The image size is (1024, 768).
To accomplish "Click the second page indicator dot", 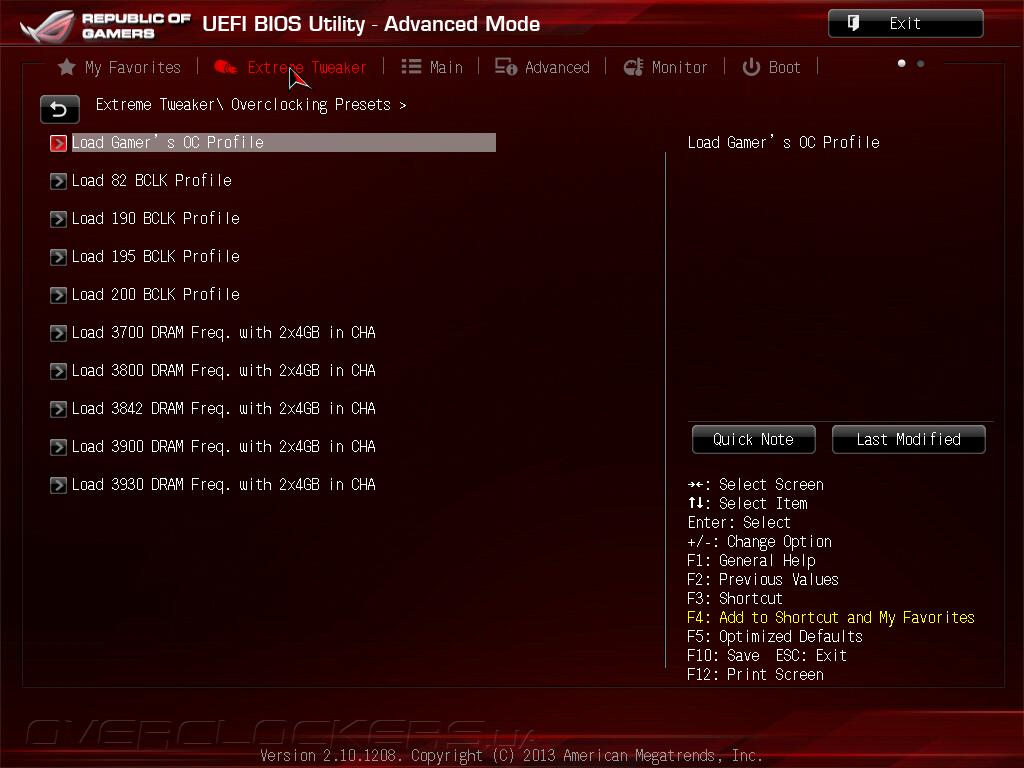I will point(921,63).
